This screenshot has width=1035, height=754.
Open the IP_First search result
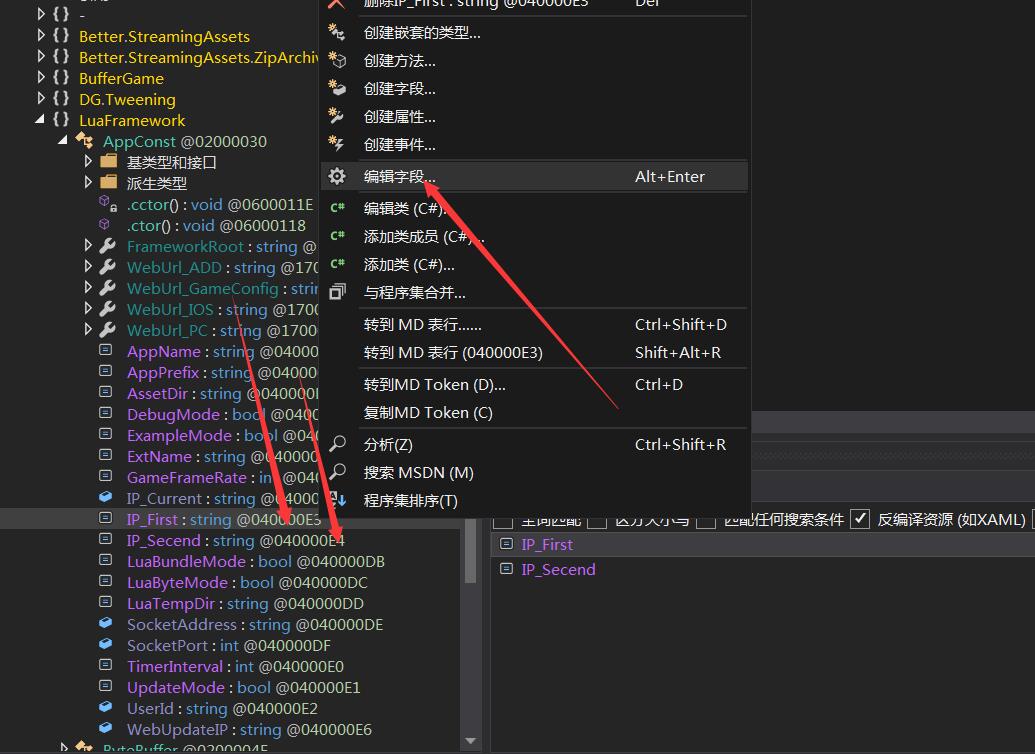547,545
